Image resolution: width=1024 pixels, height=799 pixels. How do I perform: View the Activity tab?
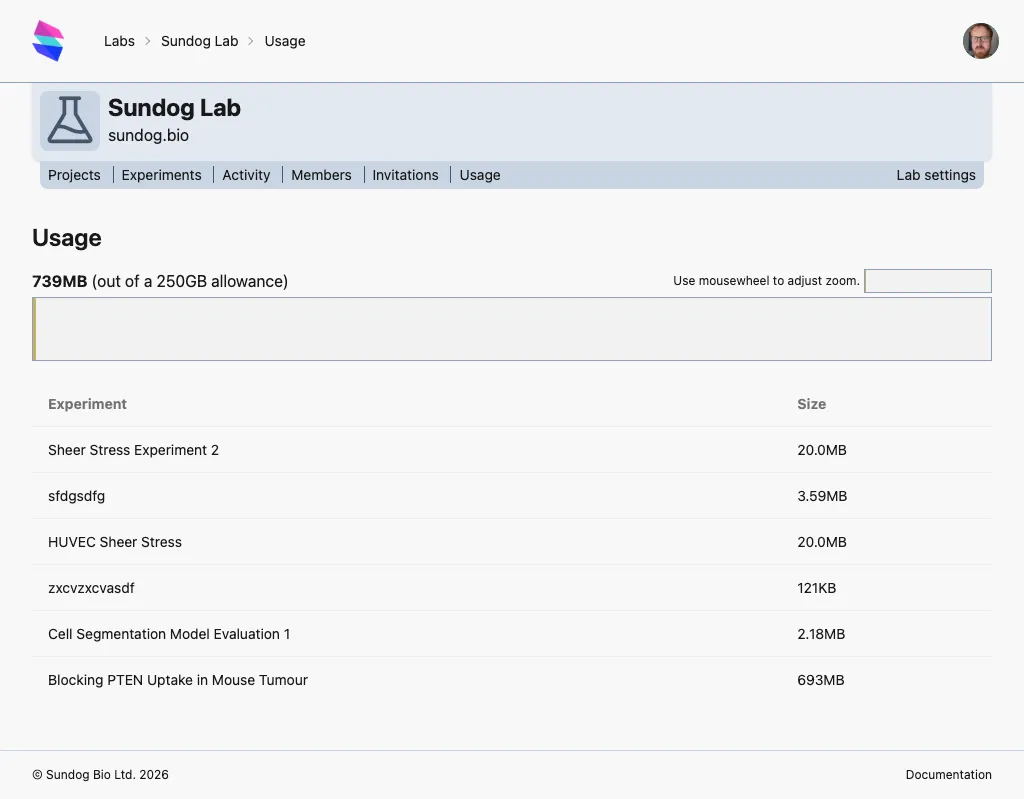[x=246, y=175]
